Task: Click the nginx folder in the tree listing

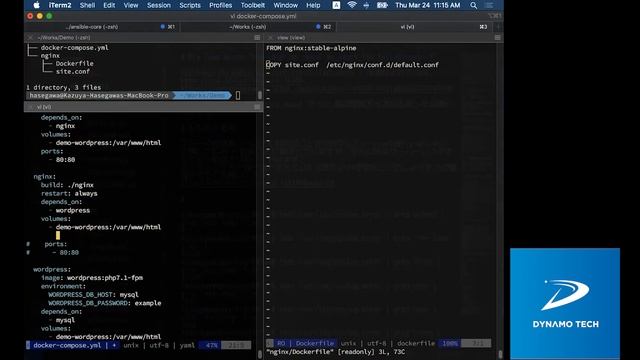Action: pyautogui.click(x=50, y=56)
